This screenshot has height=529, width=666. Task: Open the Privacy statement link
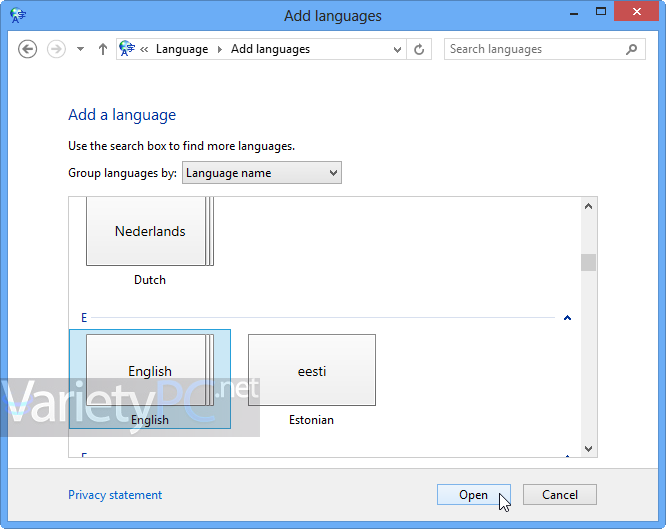(115, 495)
